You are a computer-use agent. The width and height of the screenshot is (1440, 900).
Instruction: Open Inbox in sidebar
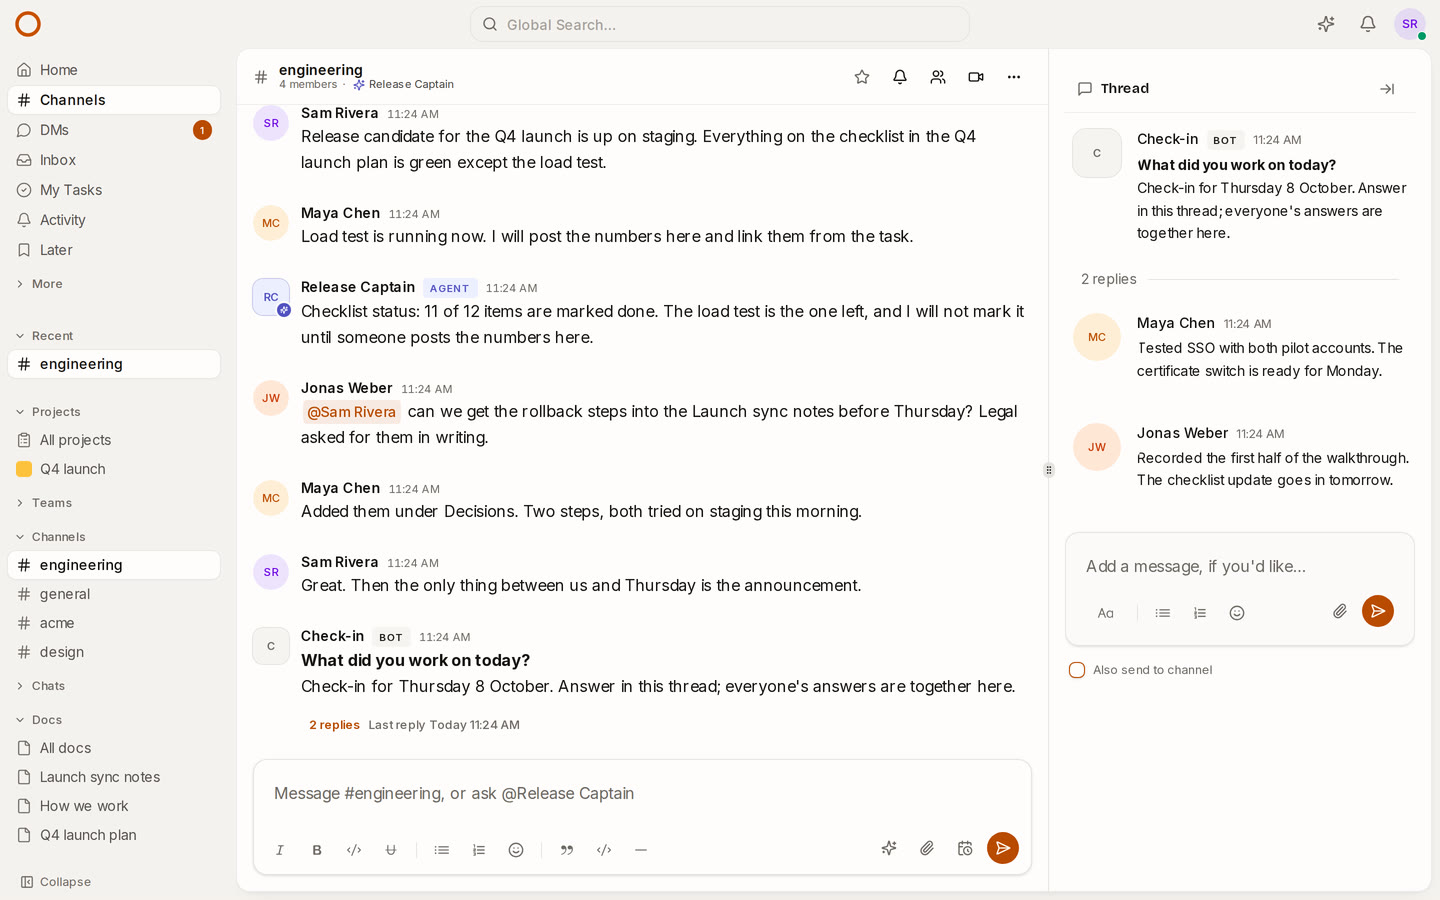click(114, 160)
